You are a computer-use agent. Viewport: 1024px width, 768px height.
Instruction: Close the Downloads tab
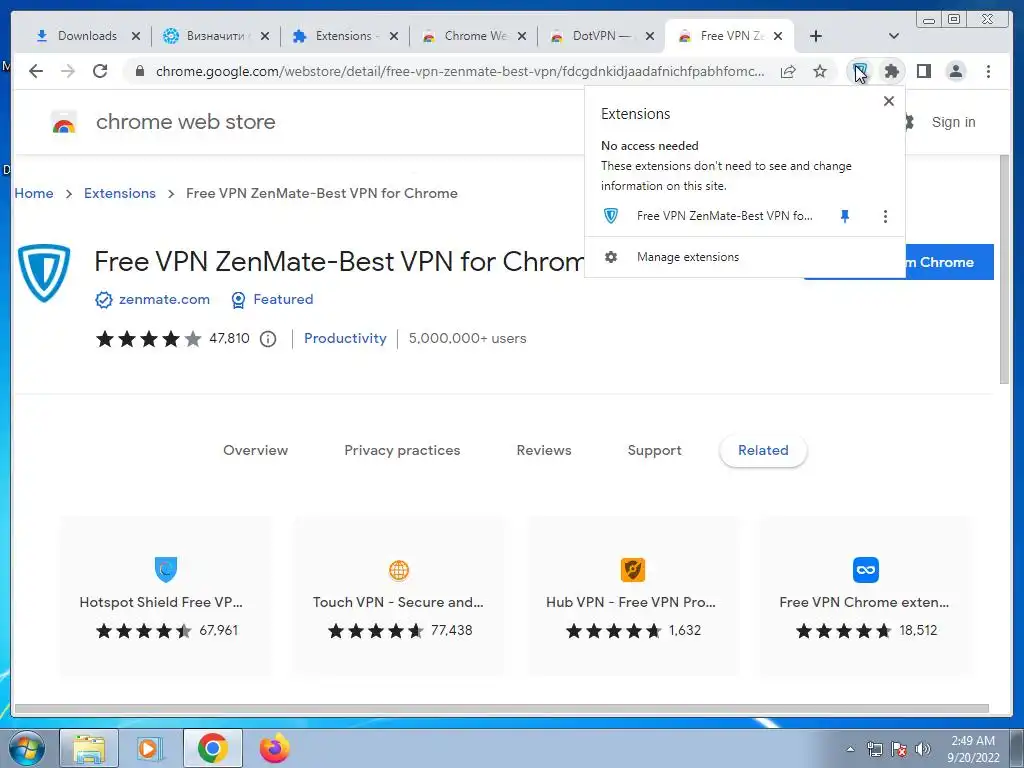(x=136, y=37)
